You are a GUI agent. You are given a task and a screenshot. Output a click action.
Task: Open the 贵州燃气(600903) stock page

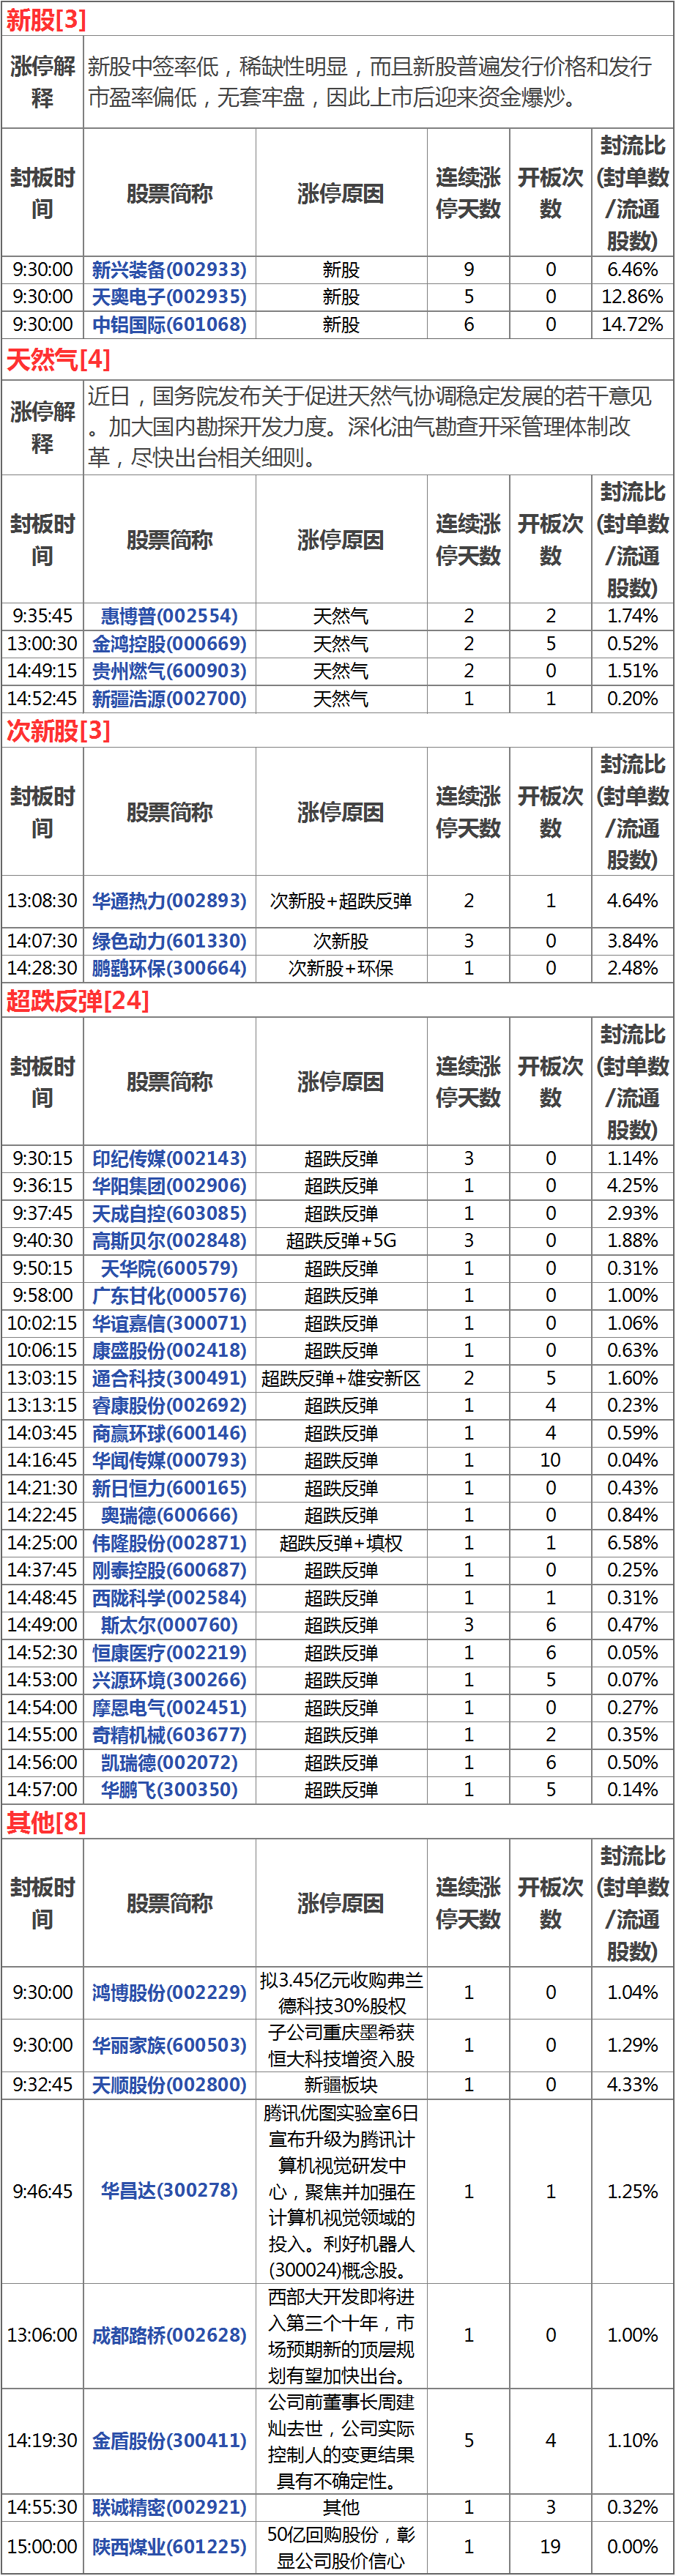[169, 671]
